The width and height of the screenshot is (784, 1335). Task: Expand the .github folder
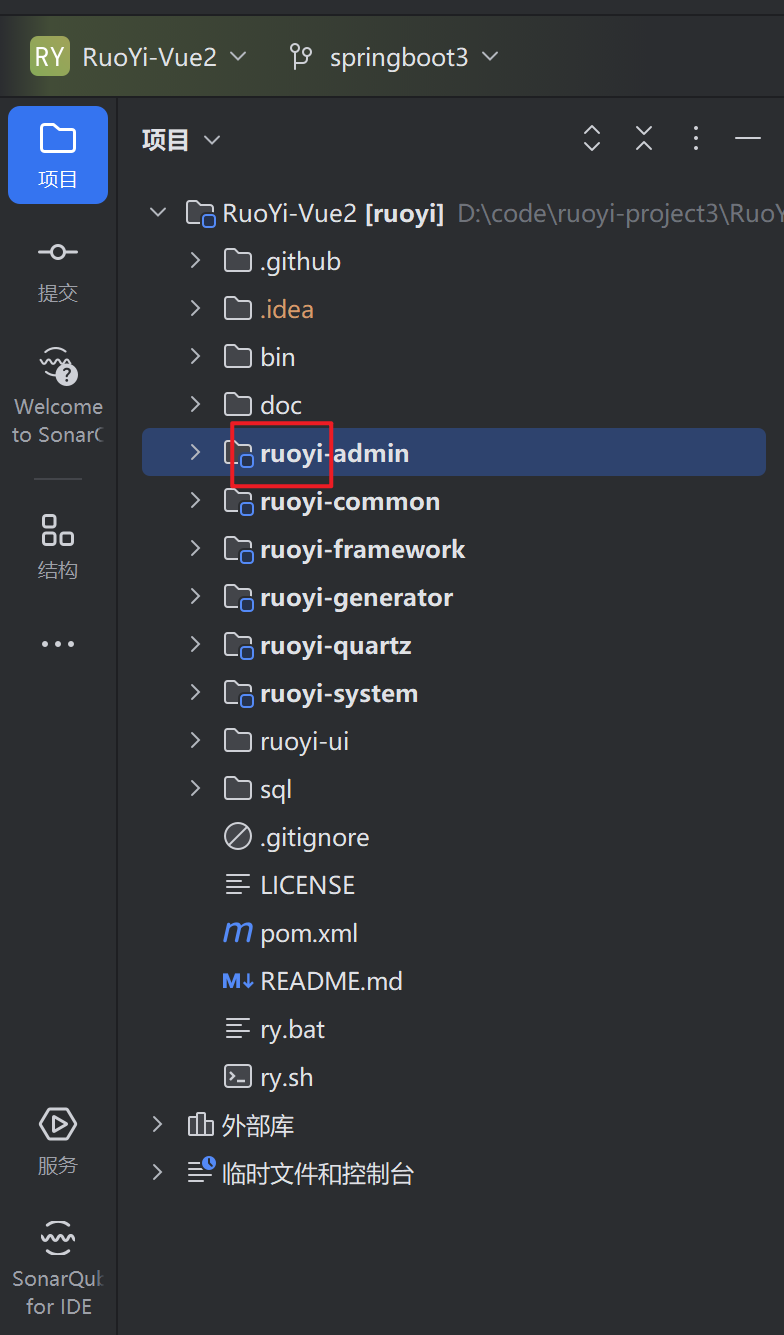[195, 261]
